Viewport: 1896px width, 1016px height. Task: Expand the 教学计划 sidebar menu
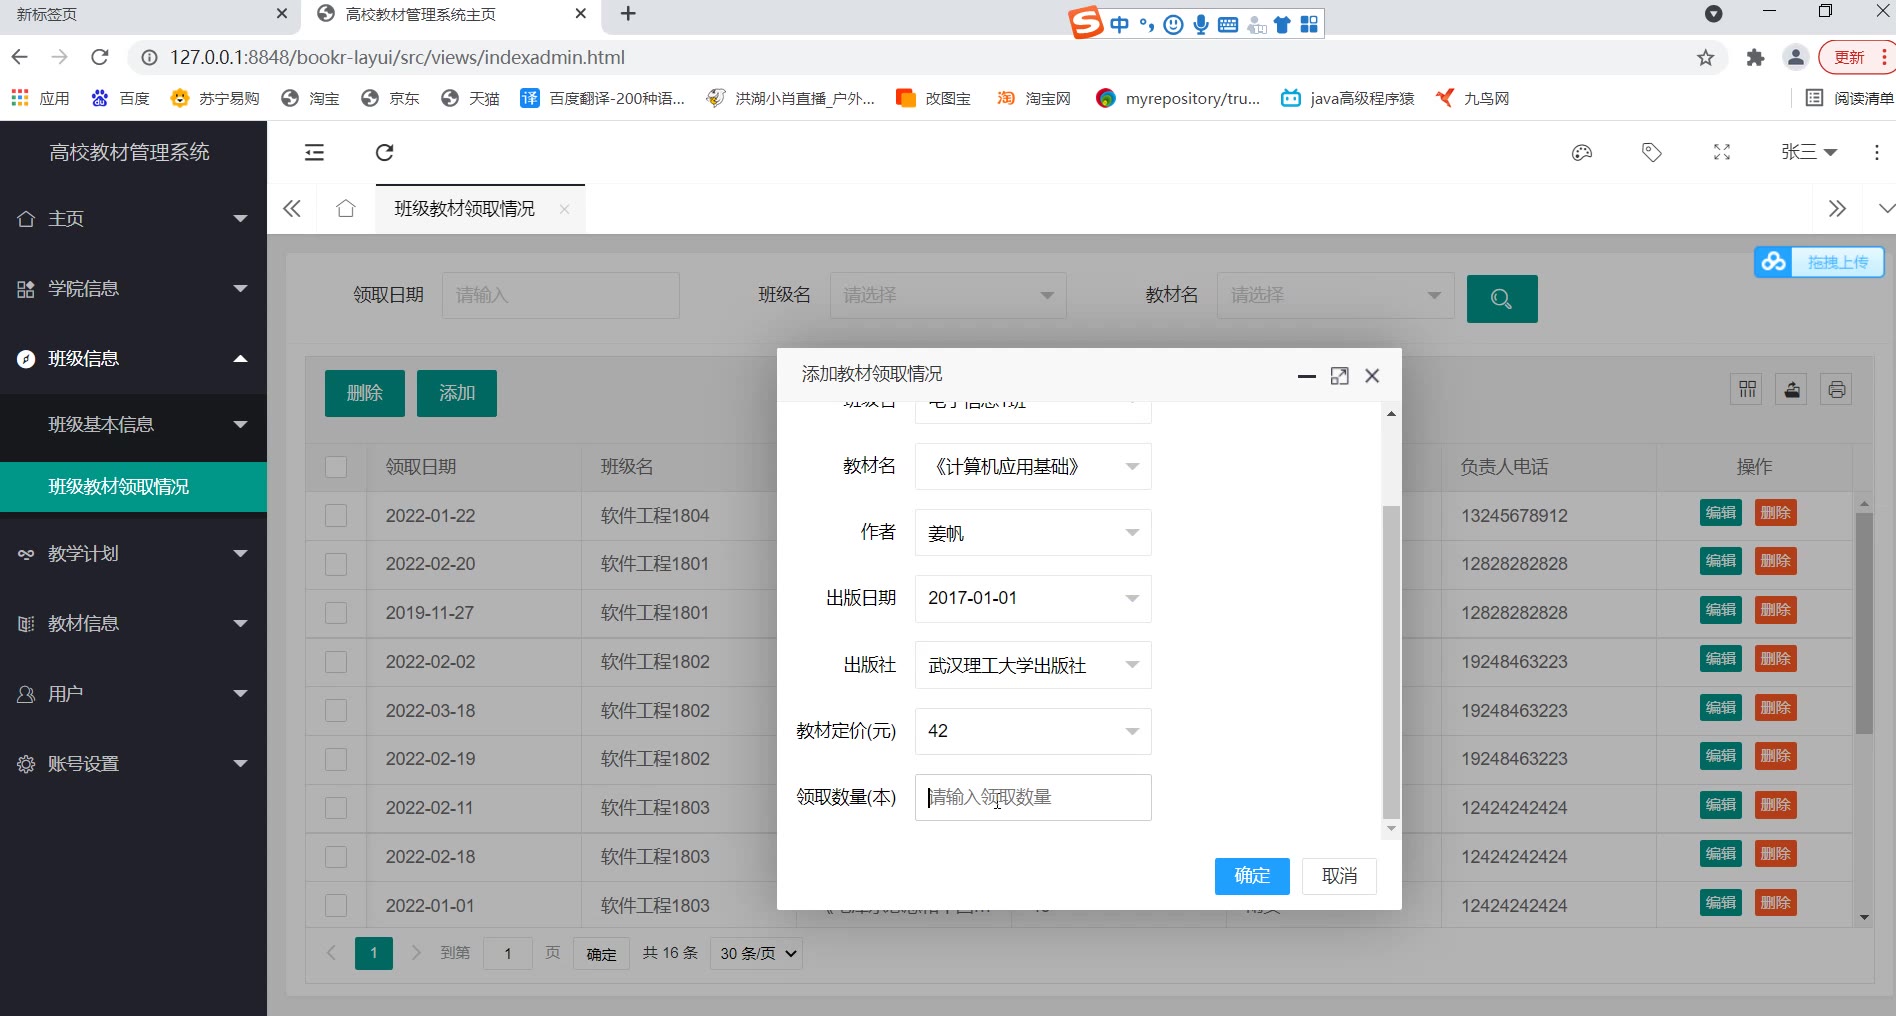pyautogui.click(x=132, y=553)
